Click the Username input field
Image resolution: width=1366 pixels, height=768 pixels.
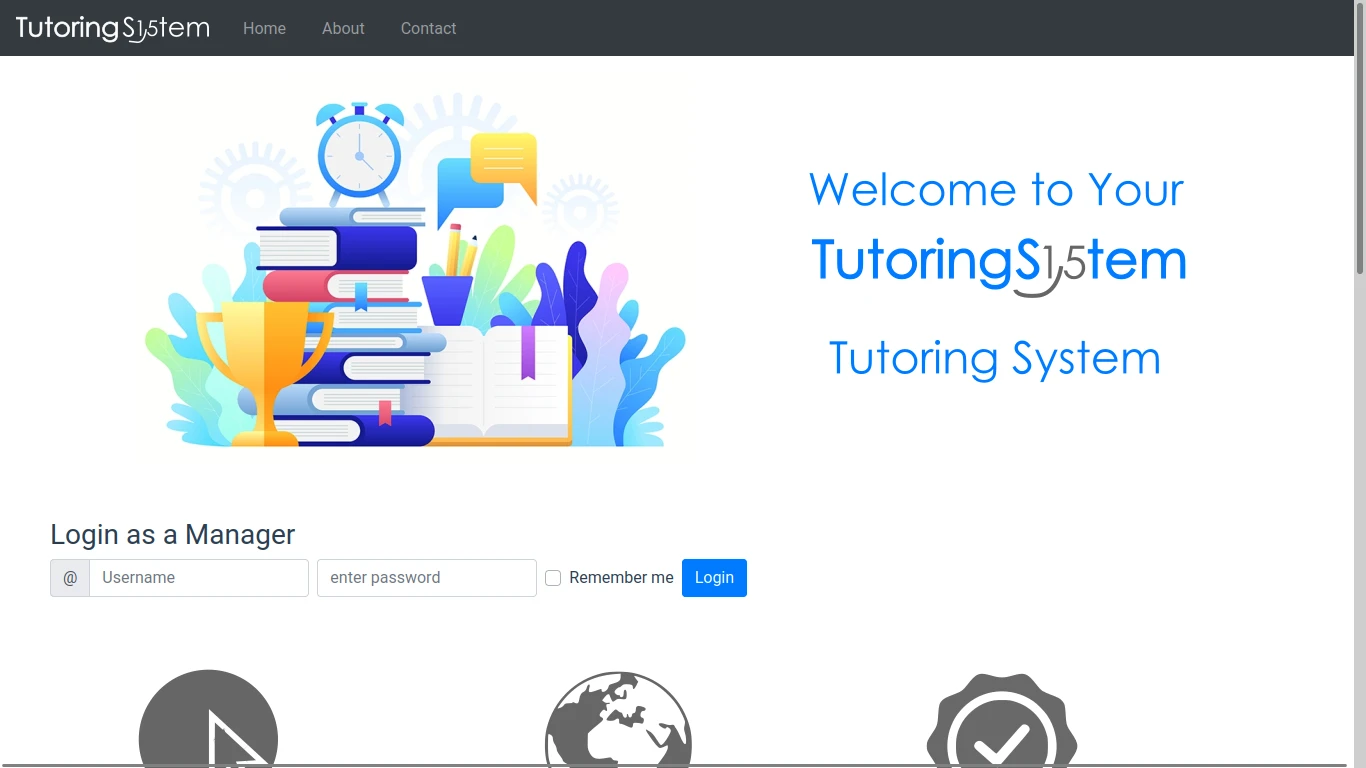(199, 578)
